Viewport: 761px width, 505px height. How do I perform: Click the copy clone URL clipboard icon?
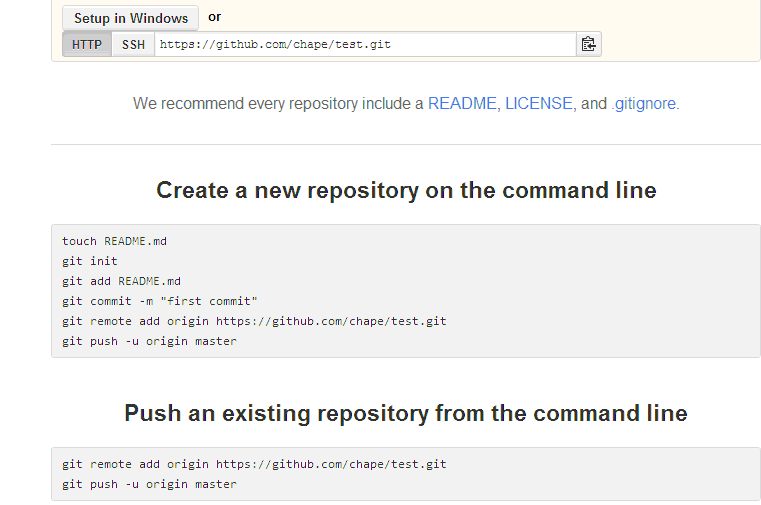(589, 44)
